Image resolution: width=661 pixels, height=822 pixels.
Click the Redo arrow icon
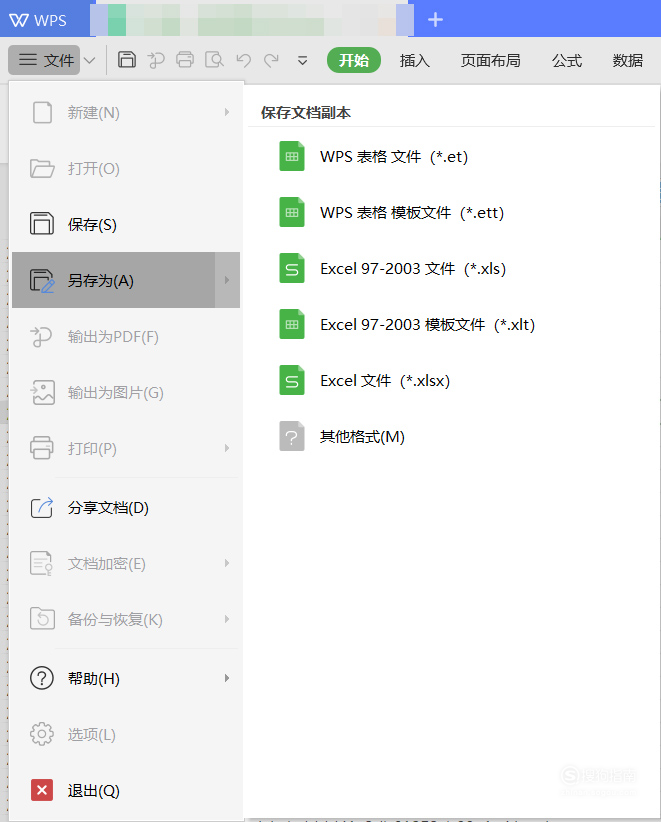pyautogui.click(x=272, y=60)
